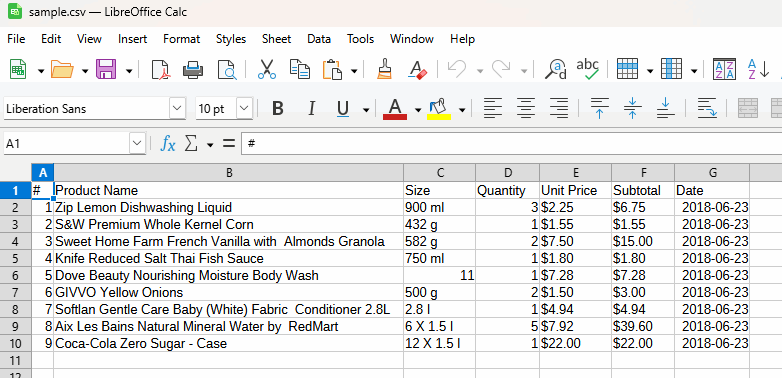Click the Redo arrow
782x378 pixels.
click(500, 69)
